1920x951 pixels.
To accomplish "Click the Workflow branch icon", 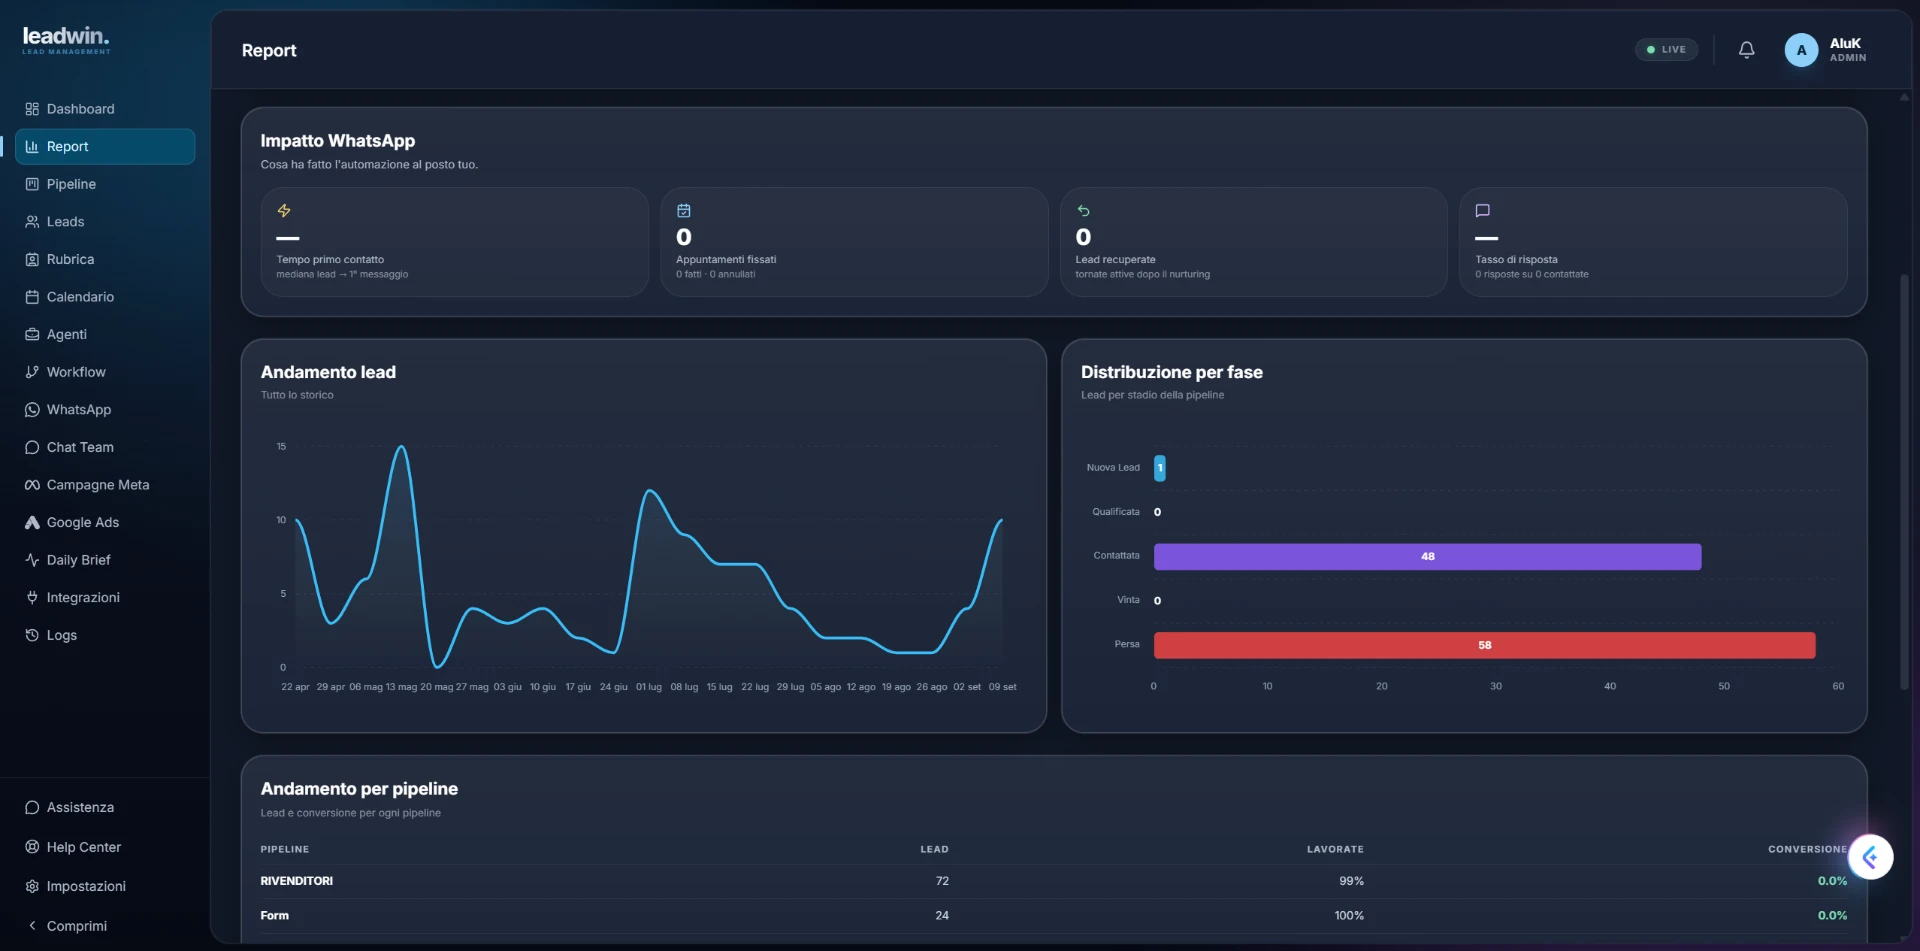I will (32, 372).
